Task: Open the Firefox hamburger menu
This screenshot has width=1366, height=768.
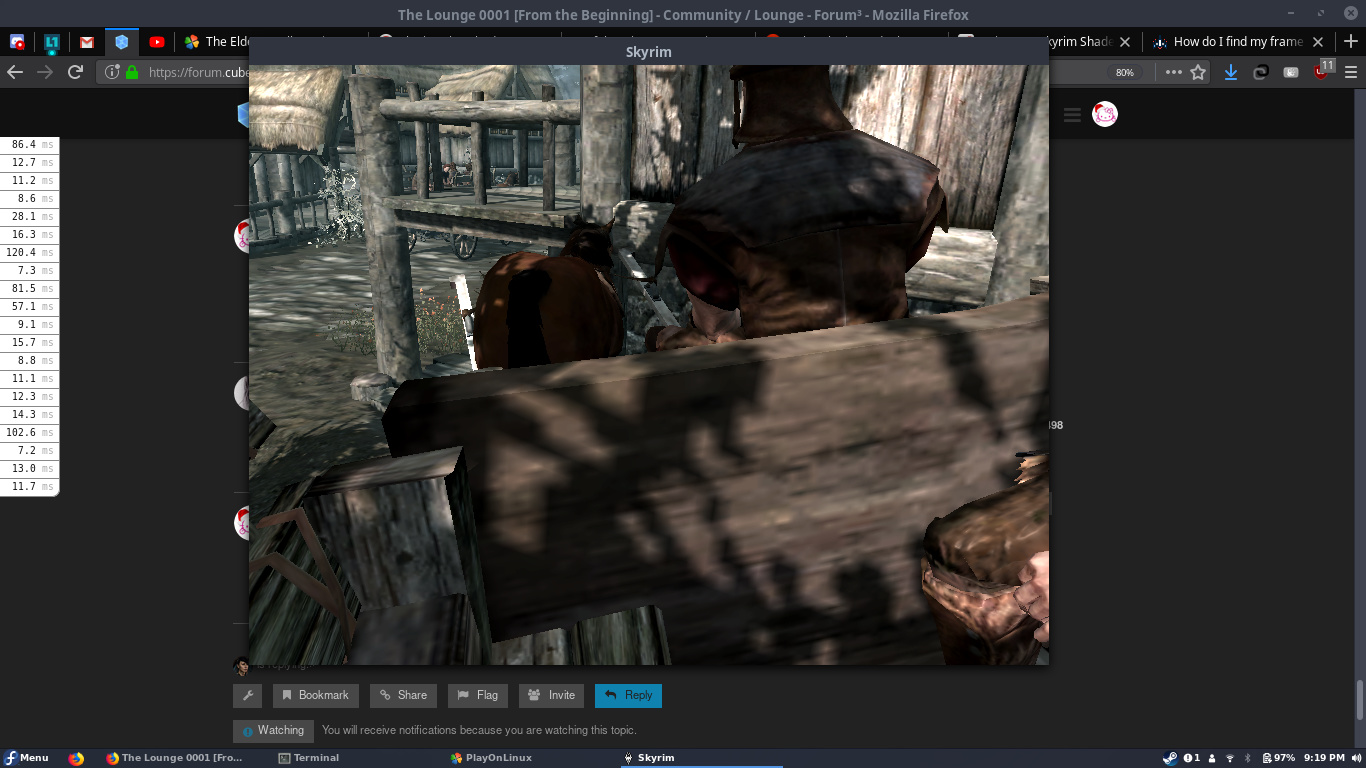Action: point(1351,72)
